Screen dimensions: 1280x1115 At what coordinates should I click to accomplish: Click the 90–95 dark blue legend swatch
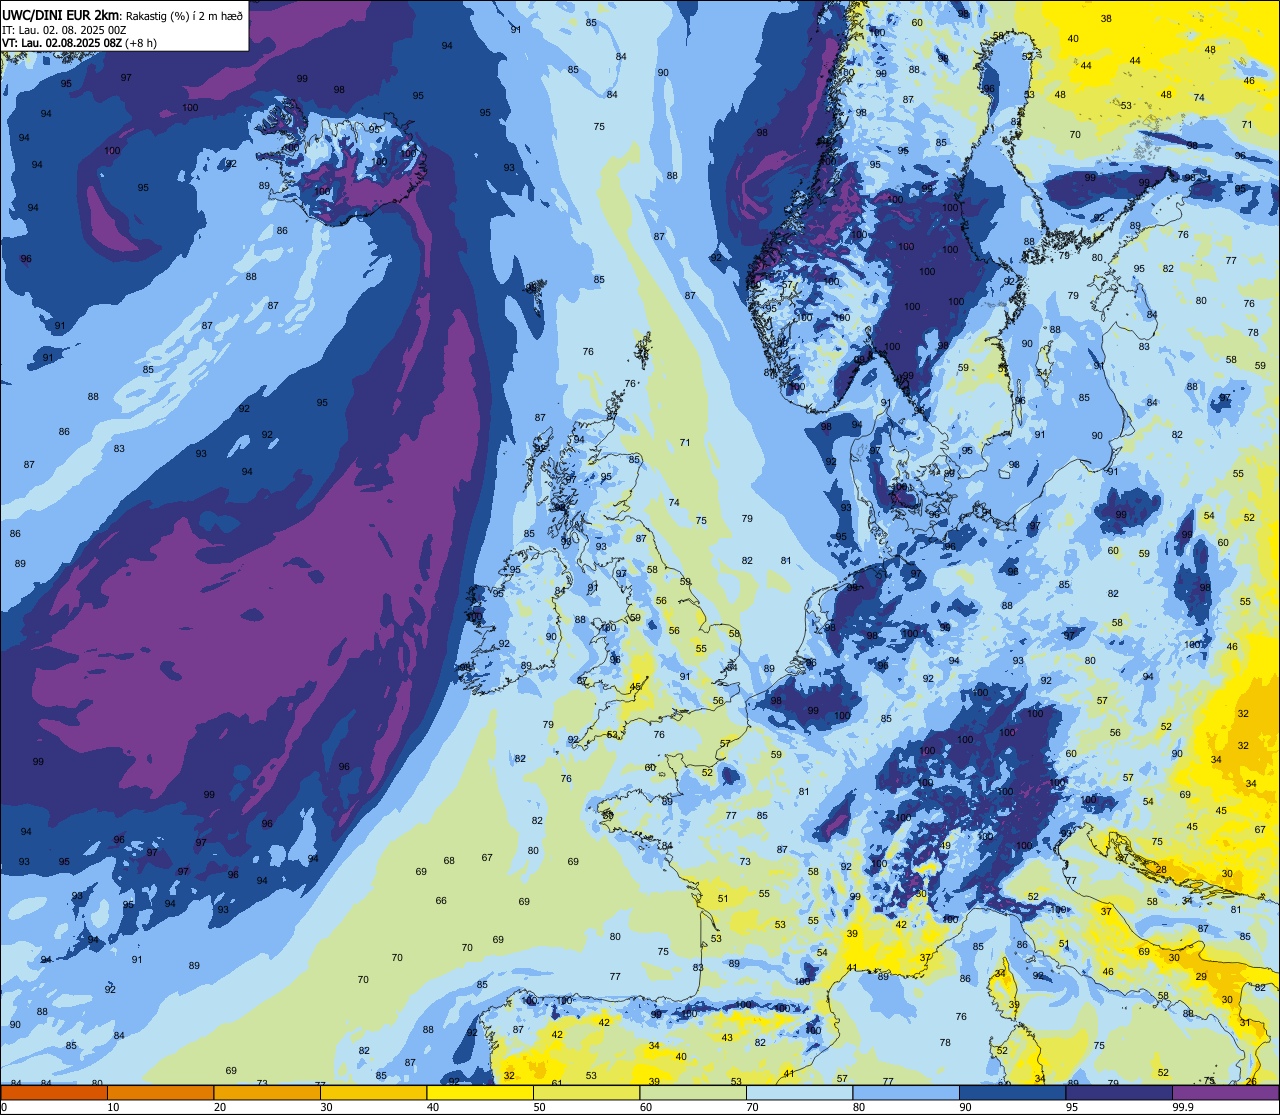[1012, 1092]
